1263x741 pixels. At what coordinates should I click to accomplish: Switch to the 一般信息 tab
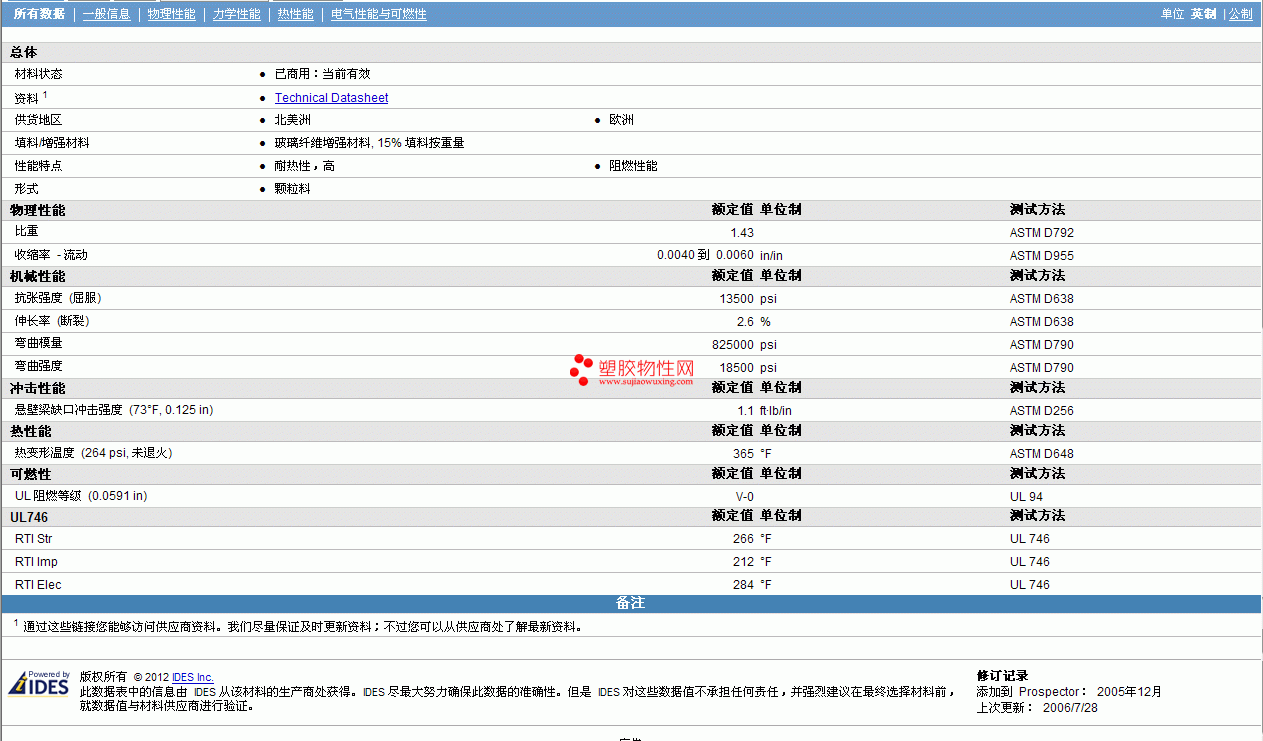pyautogui.click(x=106, y=14)
